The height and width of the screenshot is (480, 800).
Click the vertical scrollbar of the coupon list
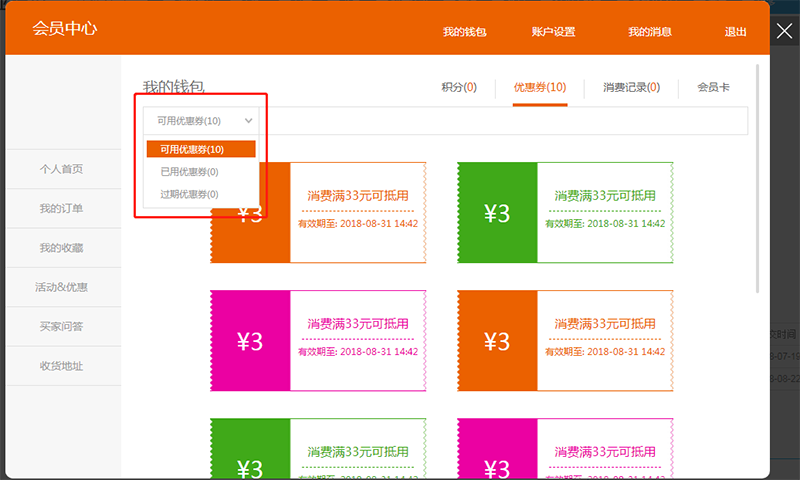[757, 180]
